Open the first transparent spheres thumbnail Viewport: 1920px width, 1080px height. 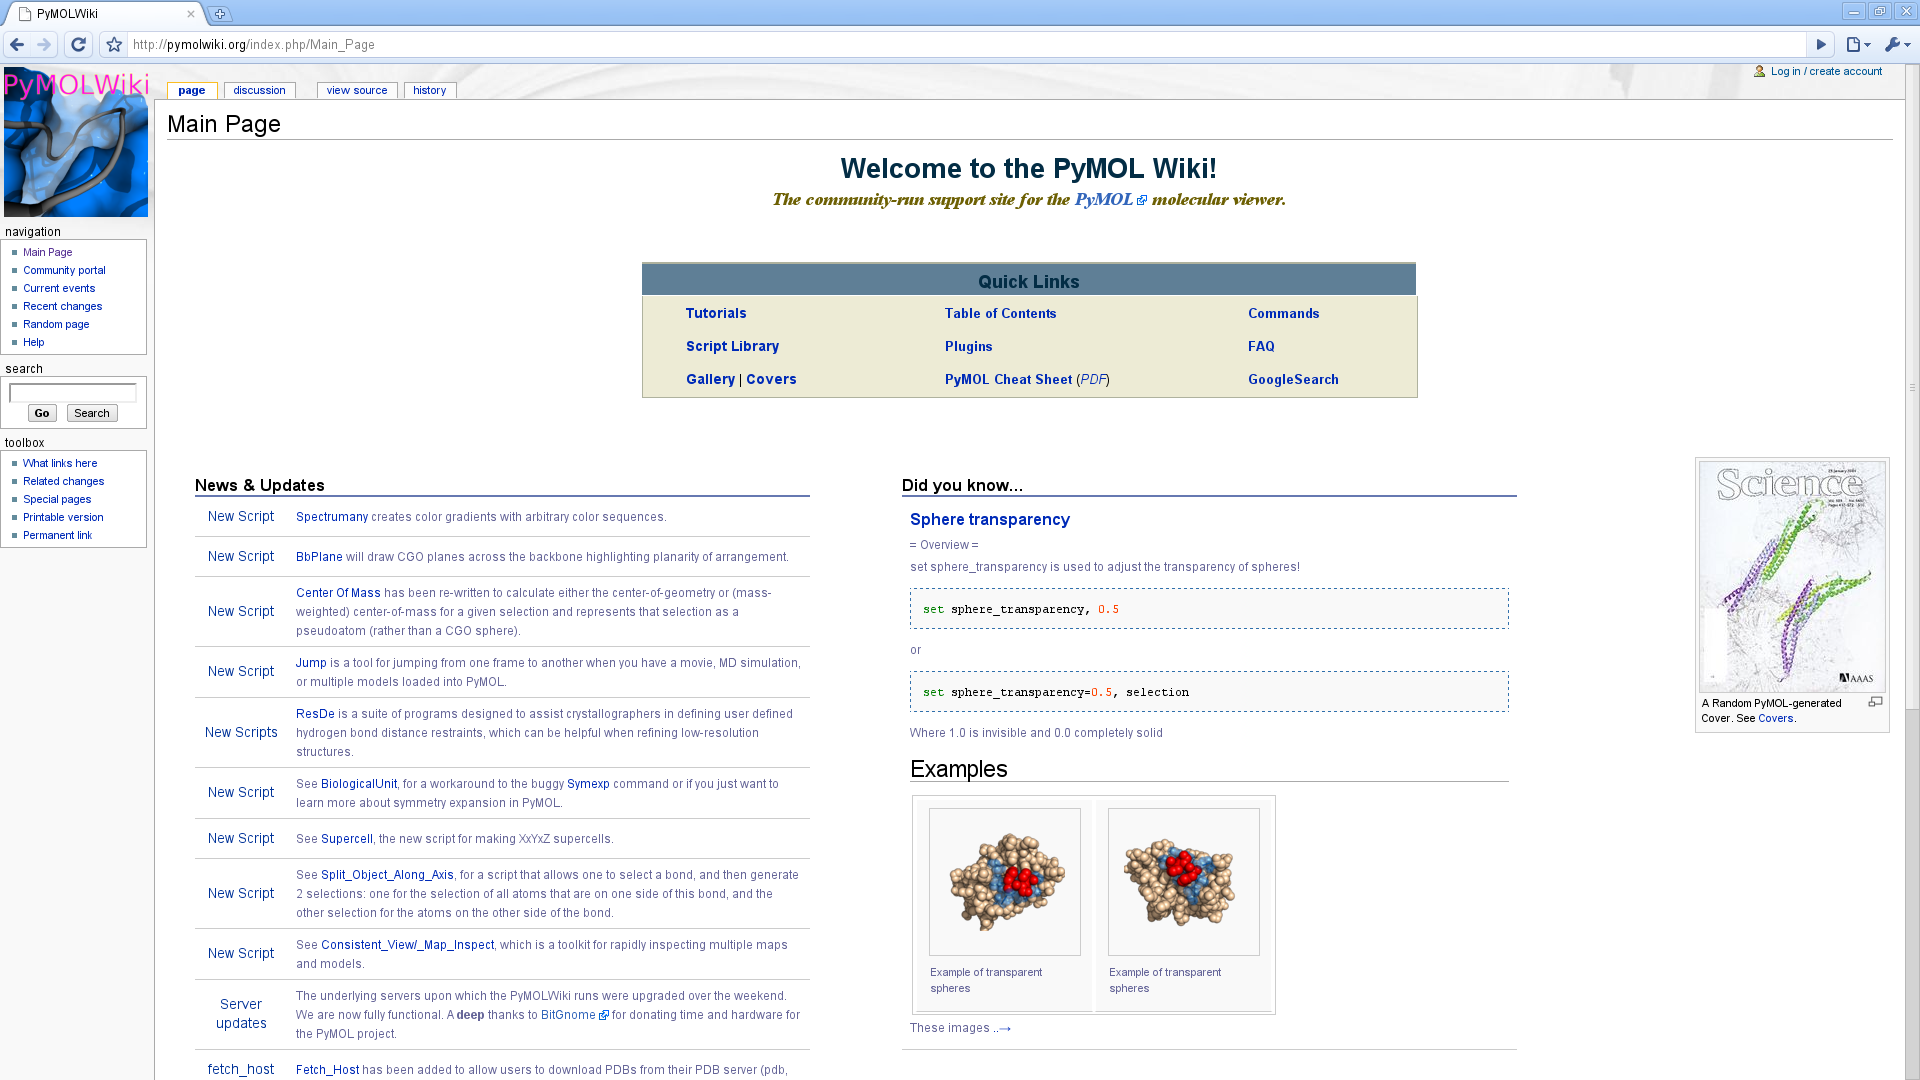click(1004, 881)
